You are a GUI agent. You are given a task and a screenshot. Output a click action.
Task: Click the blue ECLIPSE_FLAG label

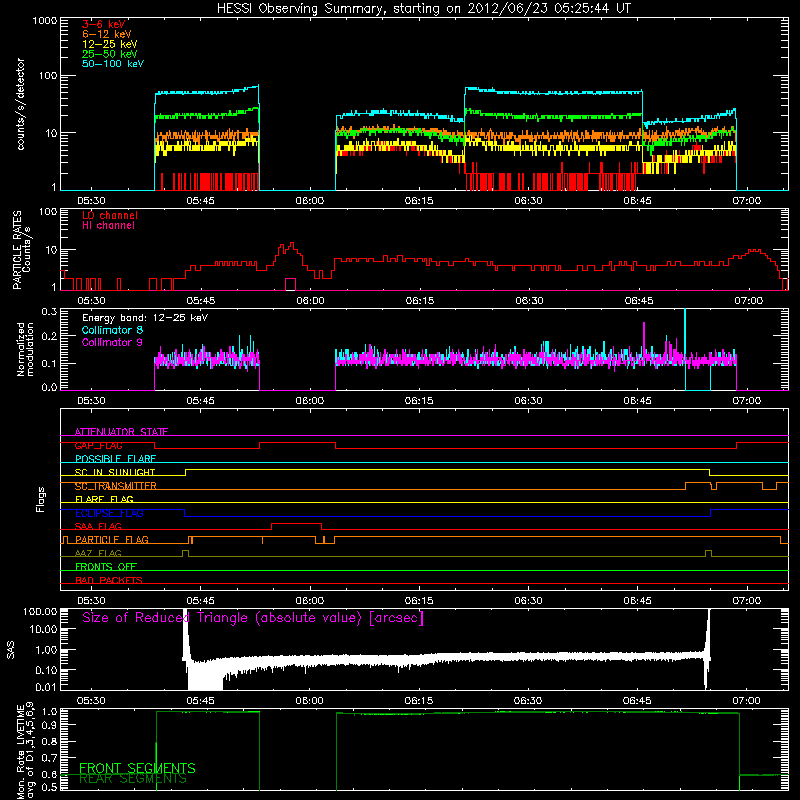click(x=109, y=513)
